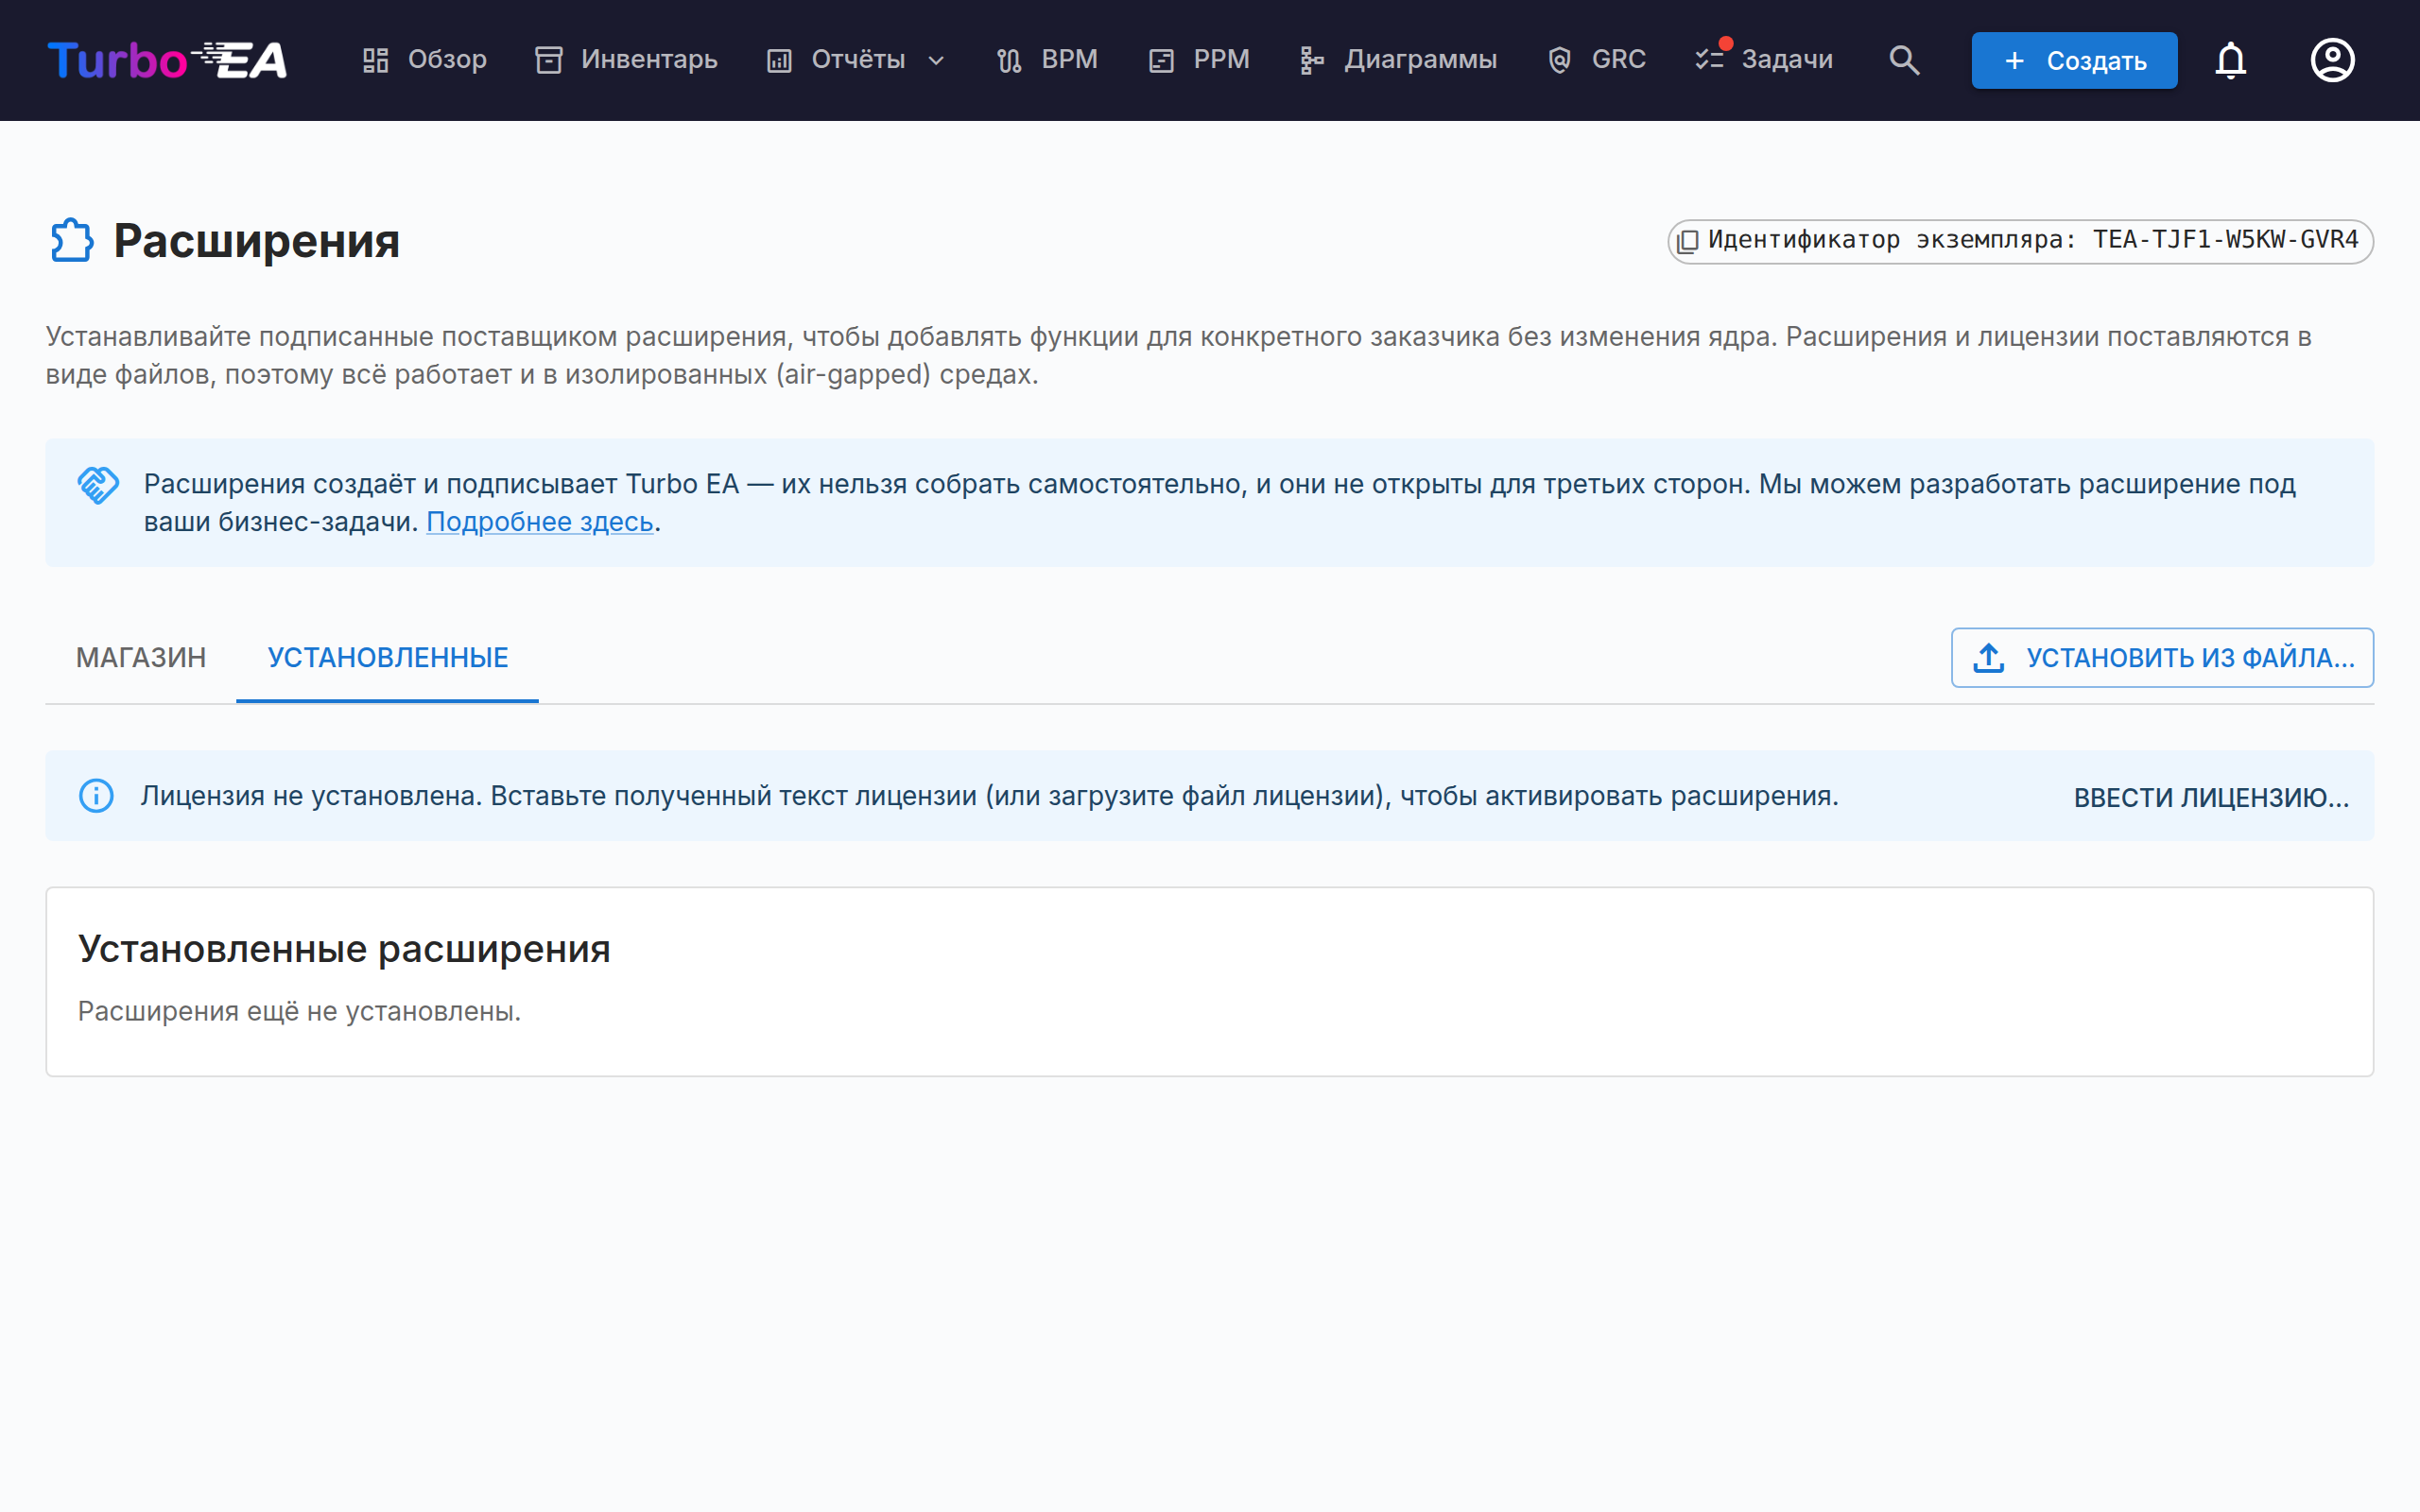Click the Инвентарь archive box icon
The width and height of the screenshot is (2420, 1512).
pos(549,60)
